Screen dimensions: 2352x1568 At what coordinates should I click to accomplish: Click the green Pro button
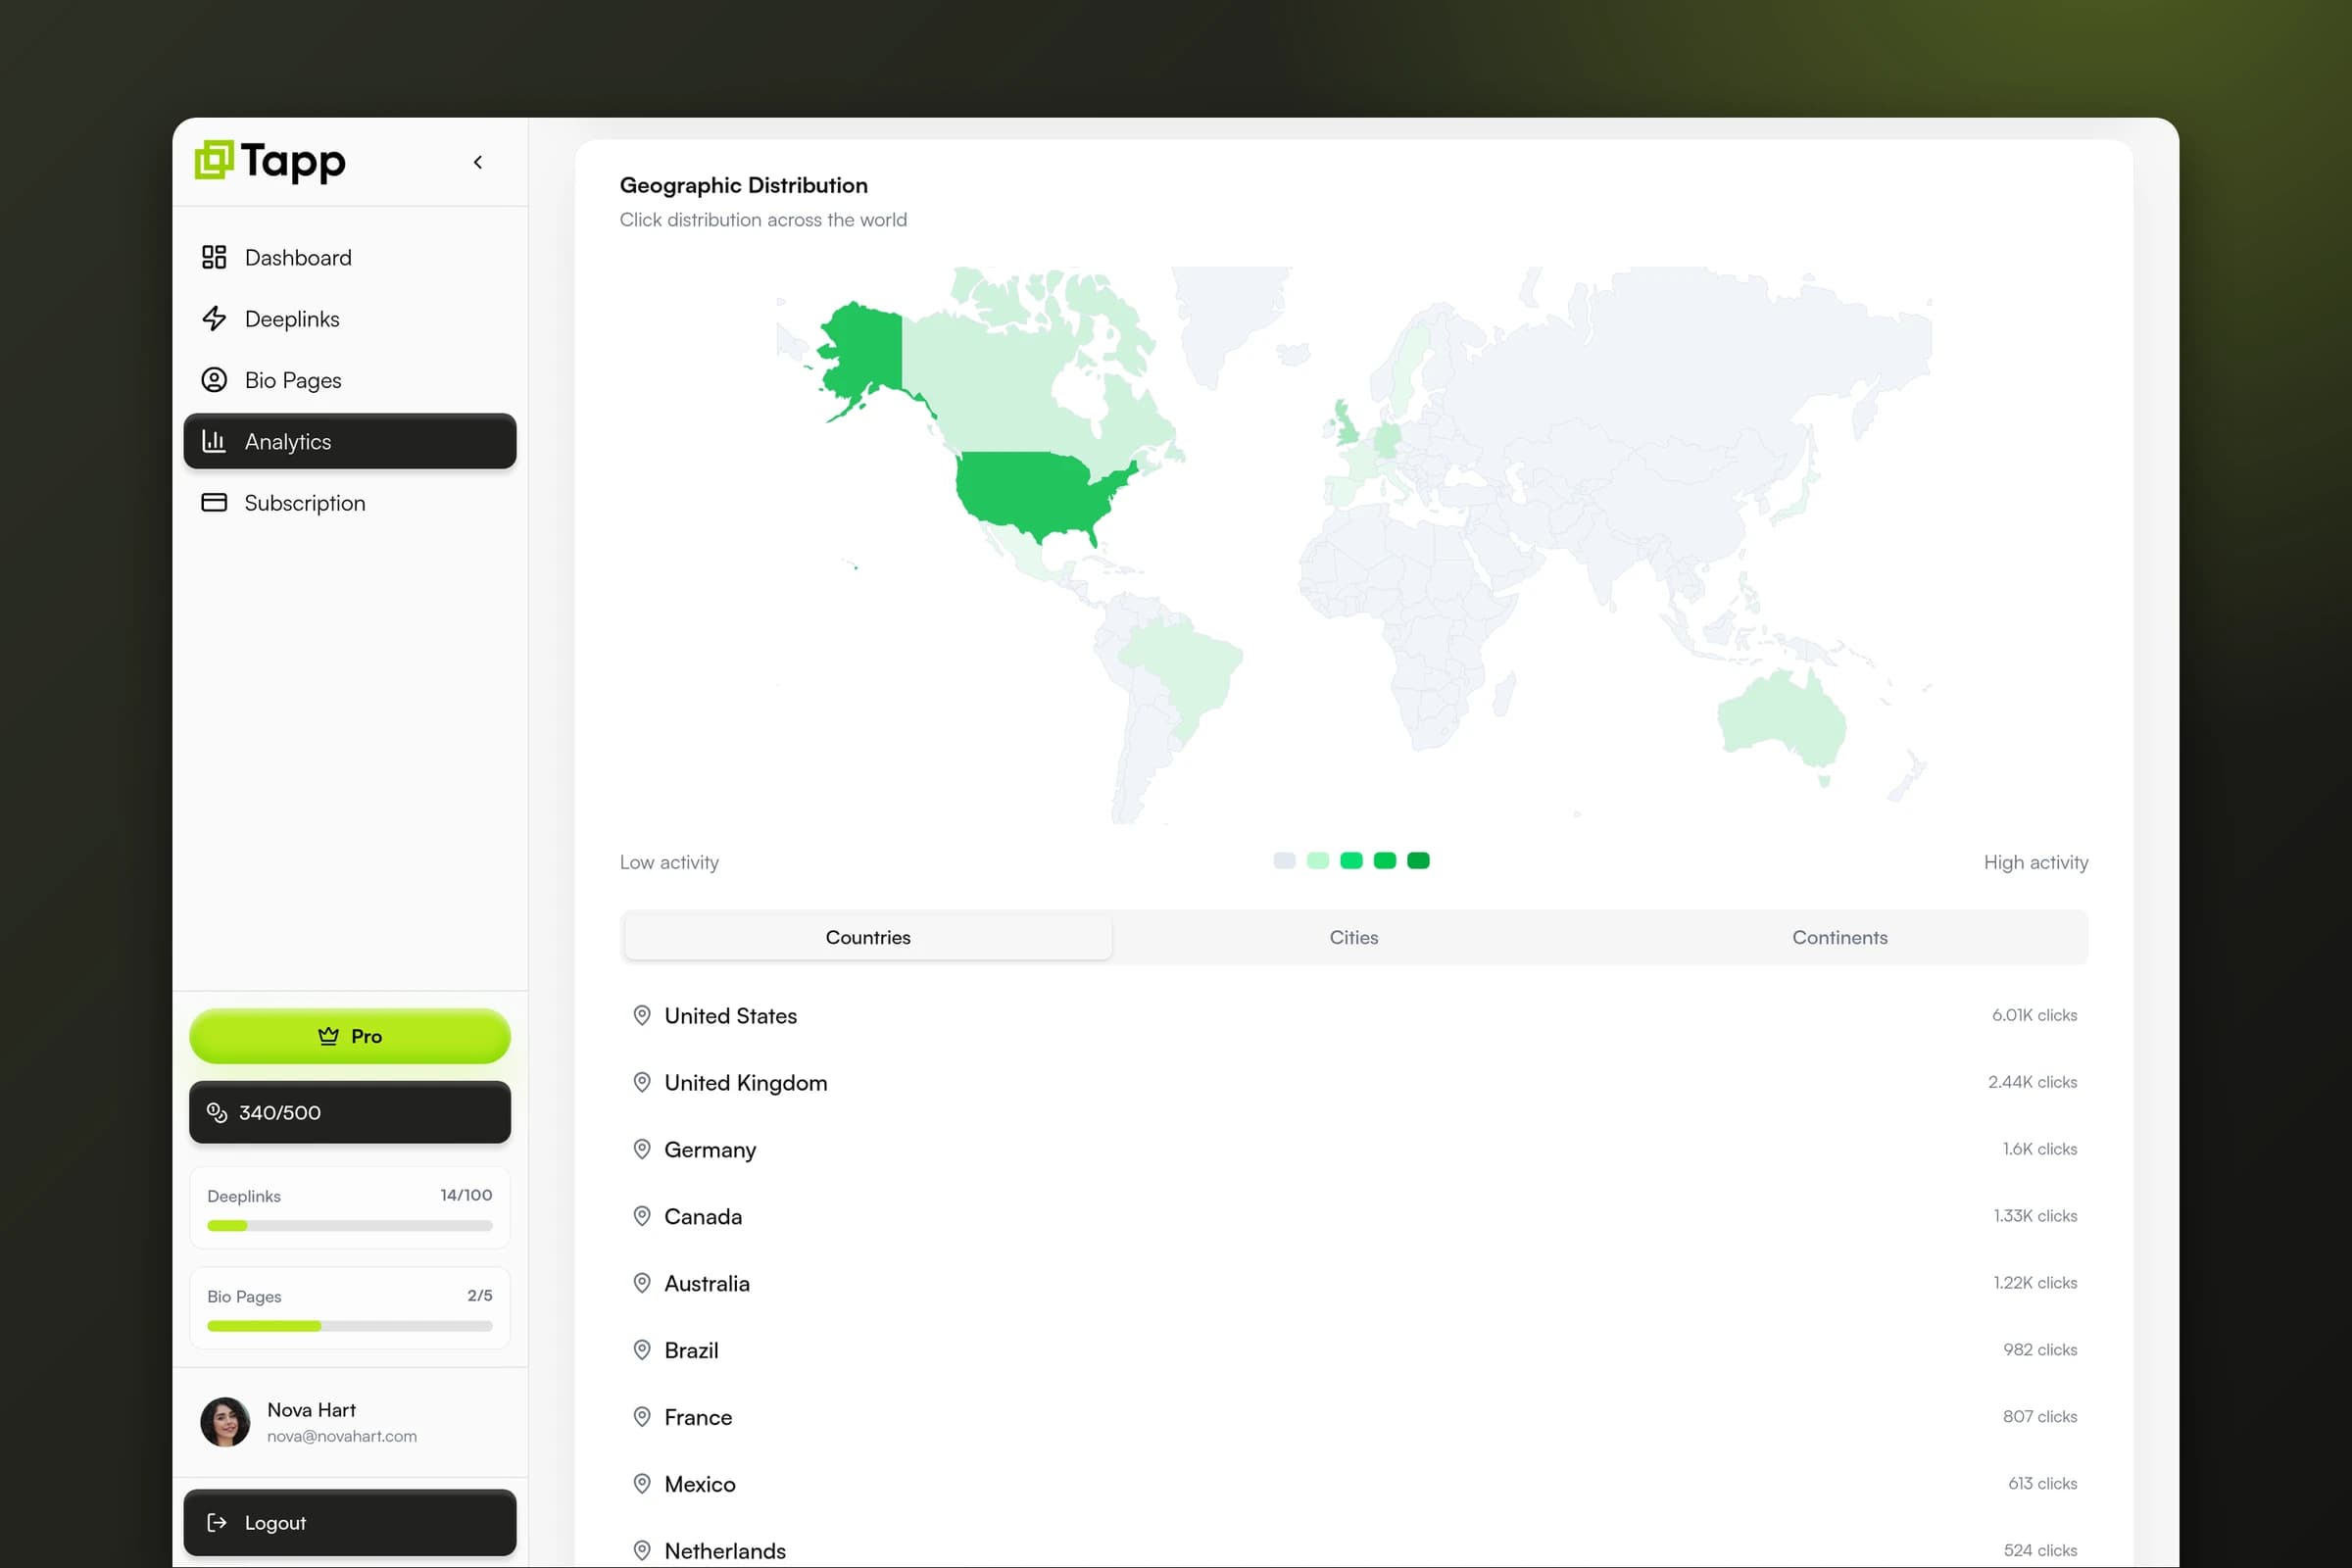350,1036
